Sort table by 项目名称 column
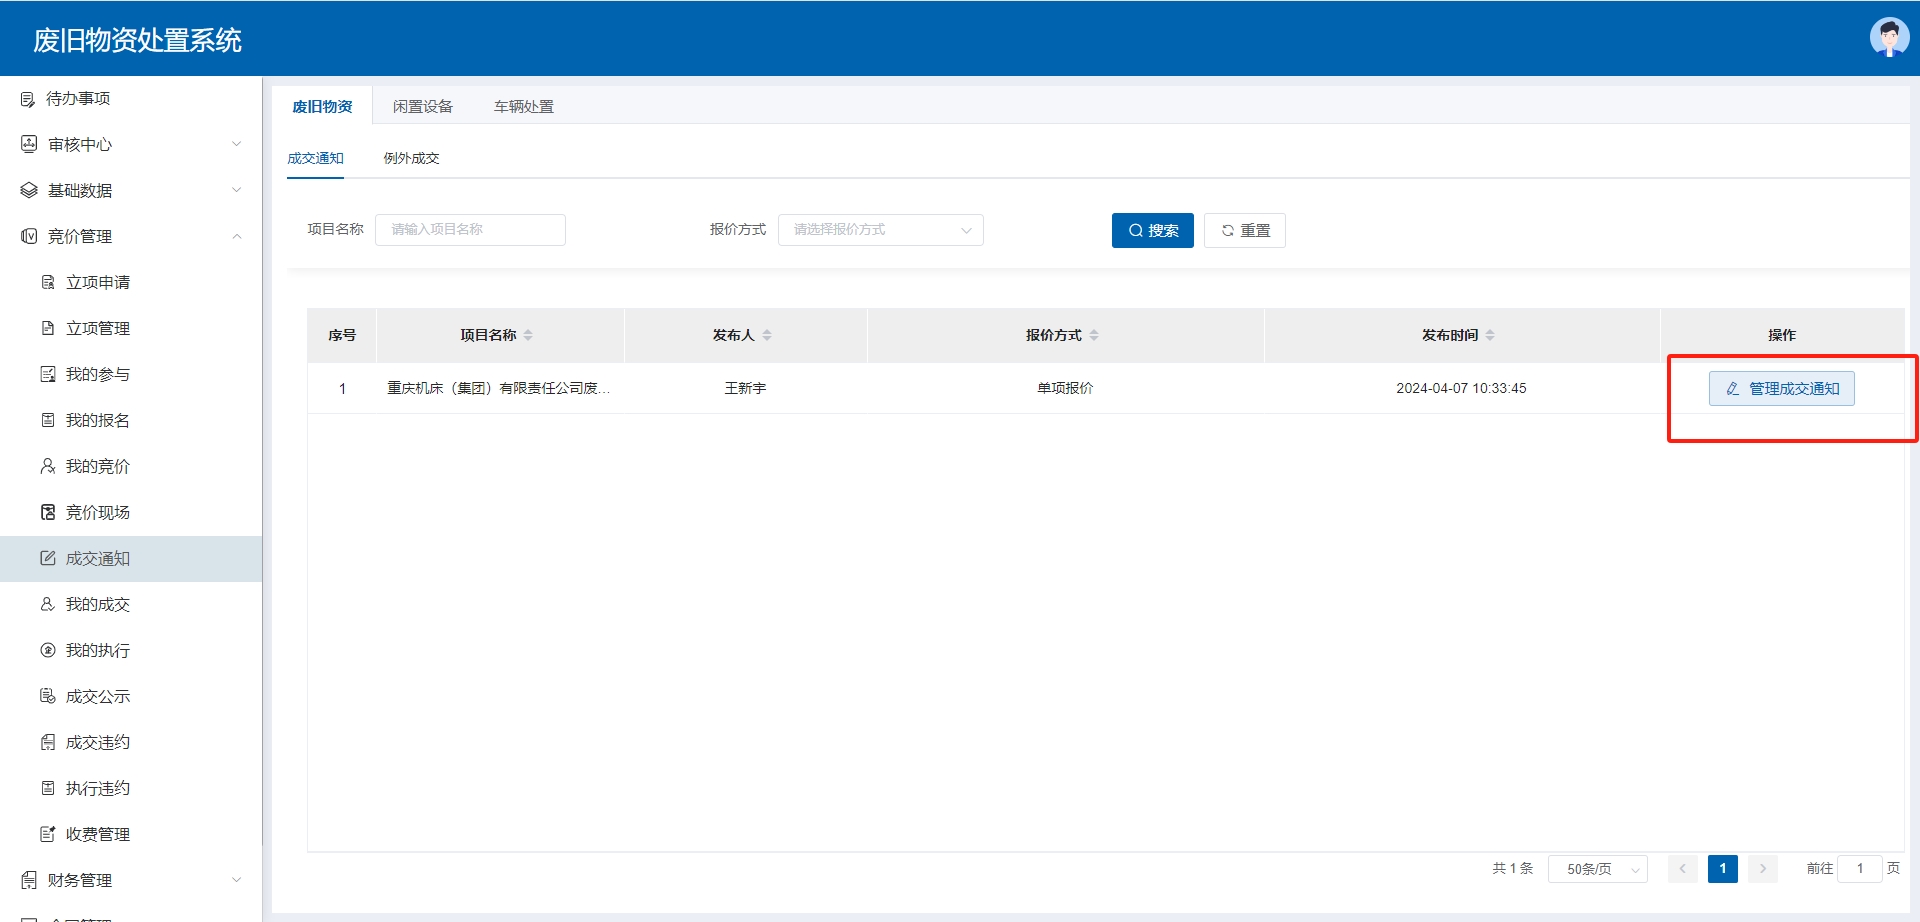The image size is (1920, 922). 528,335
